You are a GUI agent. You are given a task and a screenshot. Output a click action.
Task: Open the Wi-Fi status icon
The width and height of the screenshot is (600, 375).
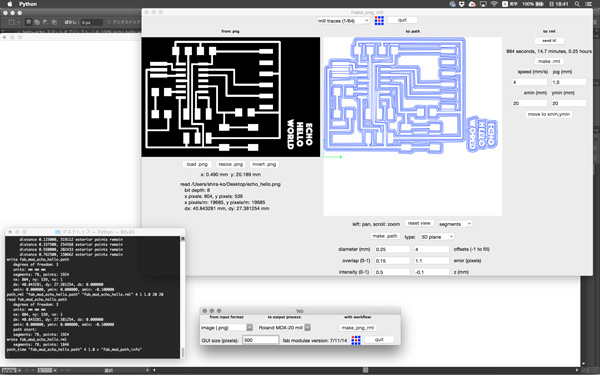494,4
